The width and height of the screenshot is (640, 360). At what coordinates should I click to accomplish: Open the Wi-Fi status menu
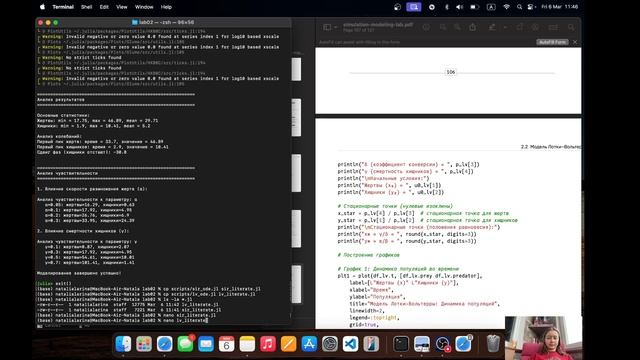point(507,7)
